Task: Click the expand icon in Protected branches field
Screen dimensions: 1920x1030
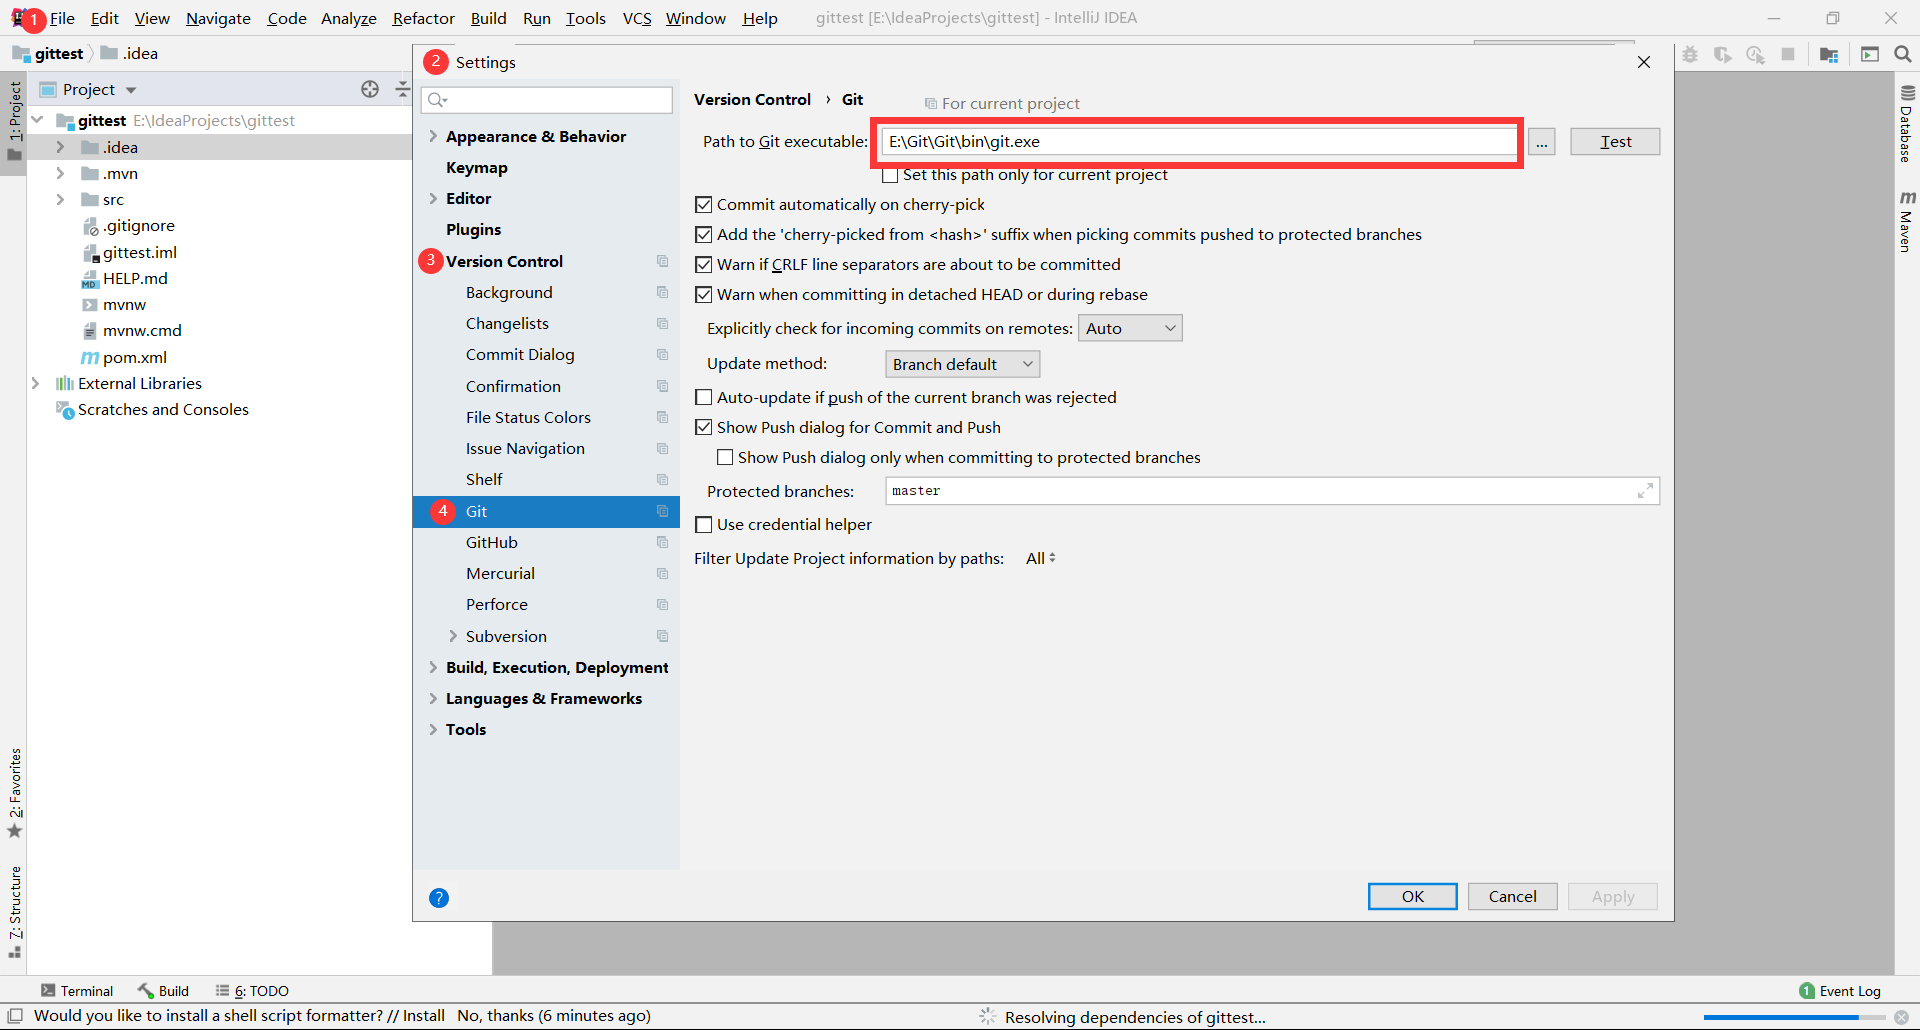Action: tap(1645, 491)
